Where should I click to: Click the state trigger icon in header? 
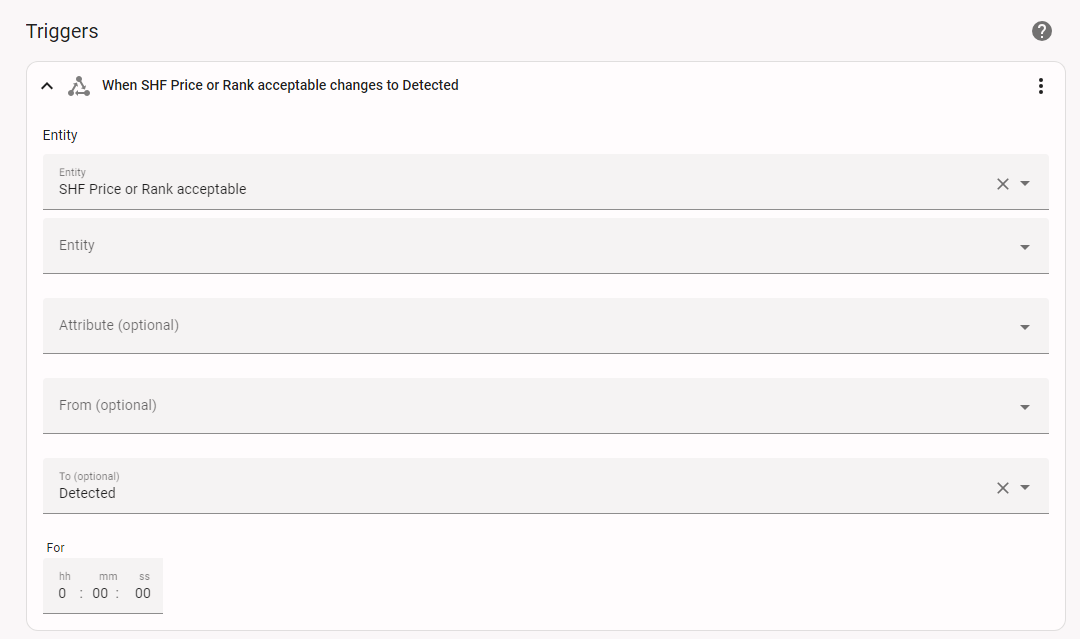tap(78, 86)
